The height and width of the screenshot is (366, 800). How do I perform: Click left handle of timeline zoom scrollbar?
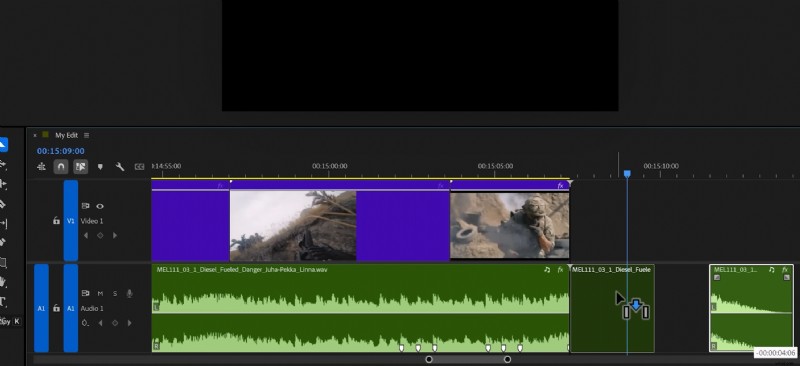tap(429, 359)
